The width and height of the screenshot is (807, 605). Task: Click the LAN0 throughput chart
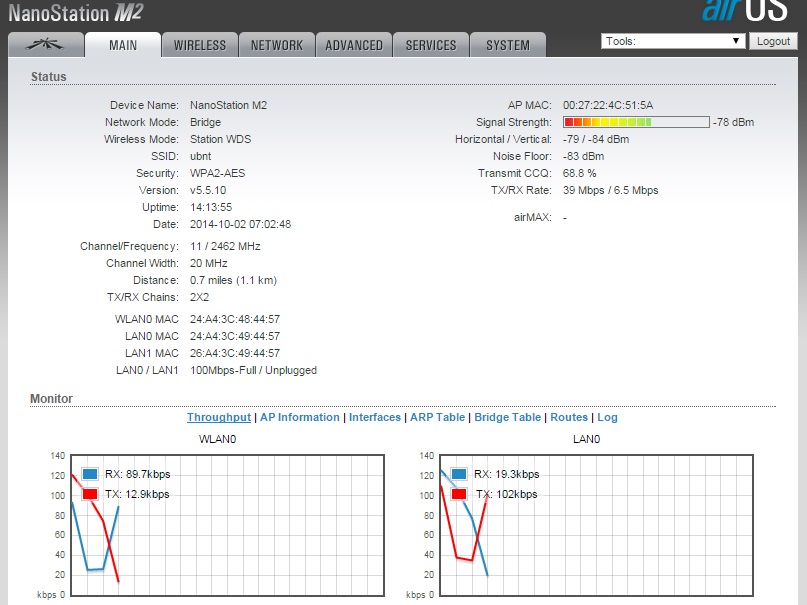point(597,525)
